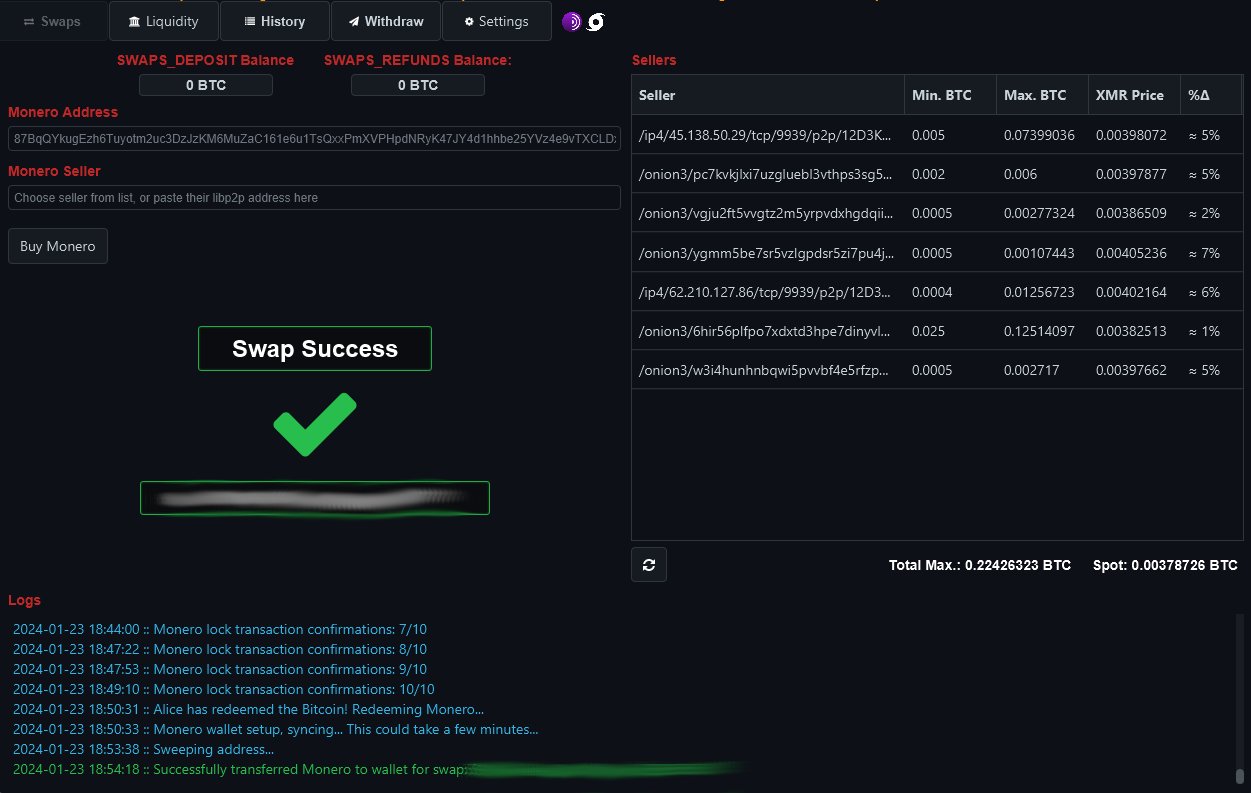This screenshot has width=1251, height=793.
Task: Click the purple Tor status icon
Action: point(572,21)
